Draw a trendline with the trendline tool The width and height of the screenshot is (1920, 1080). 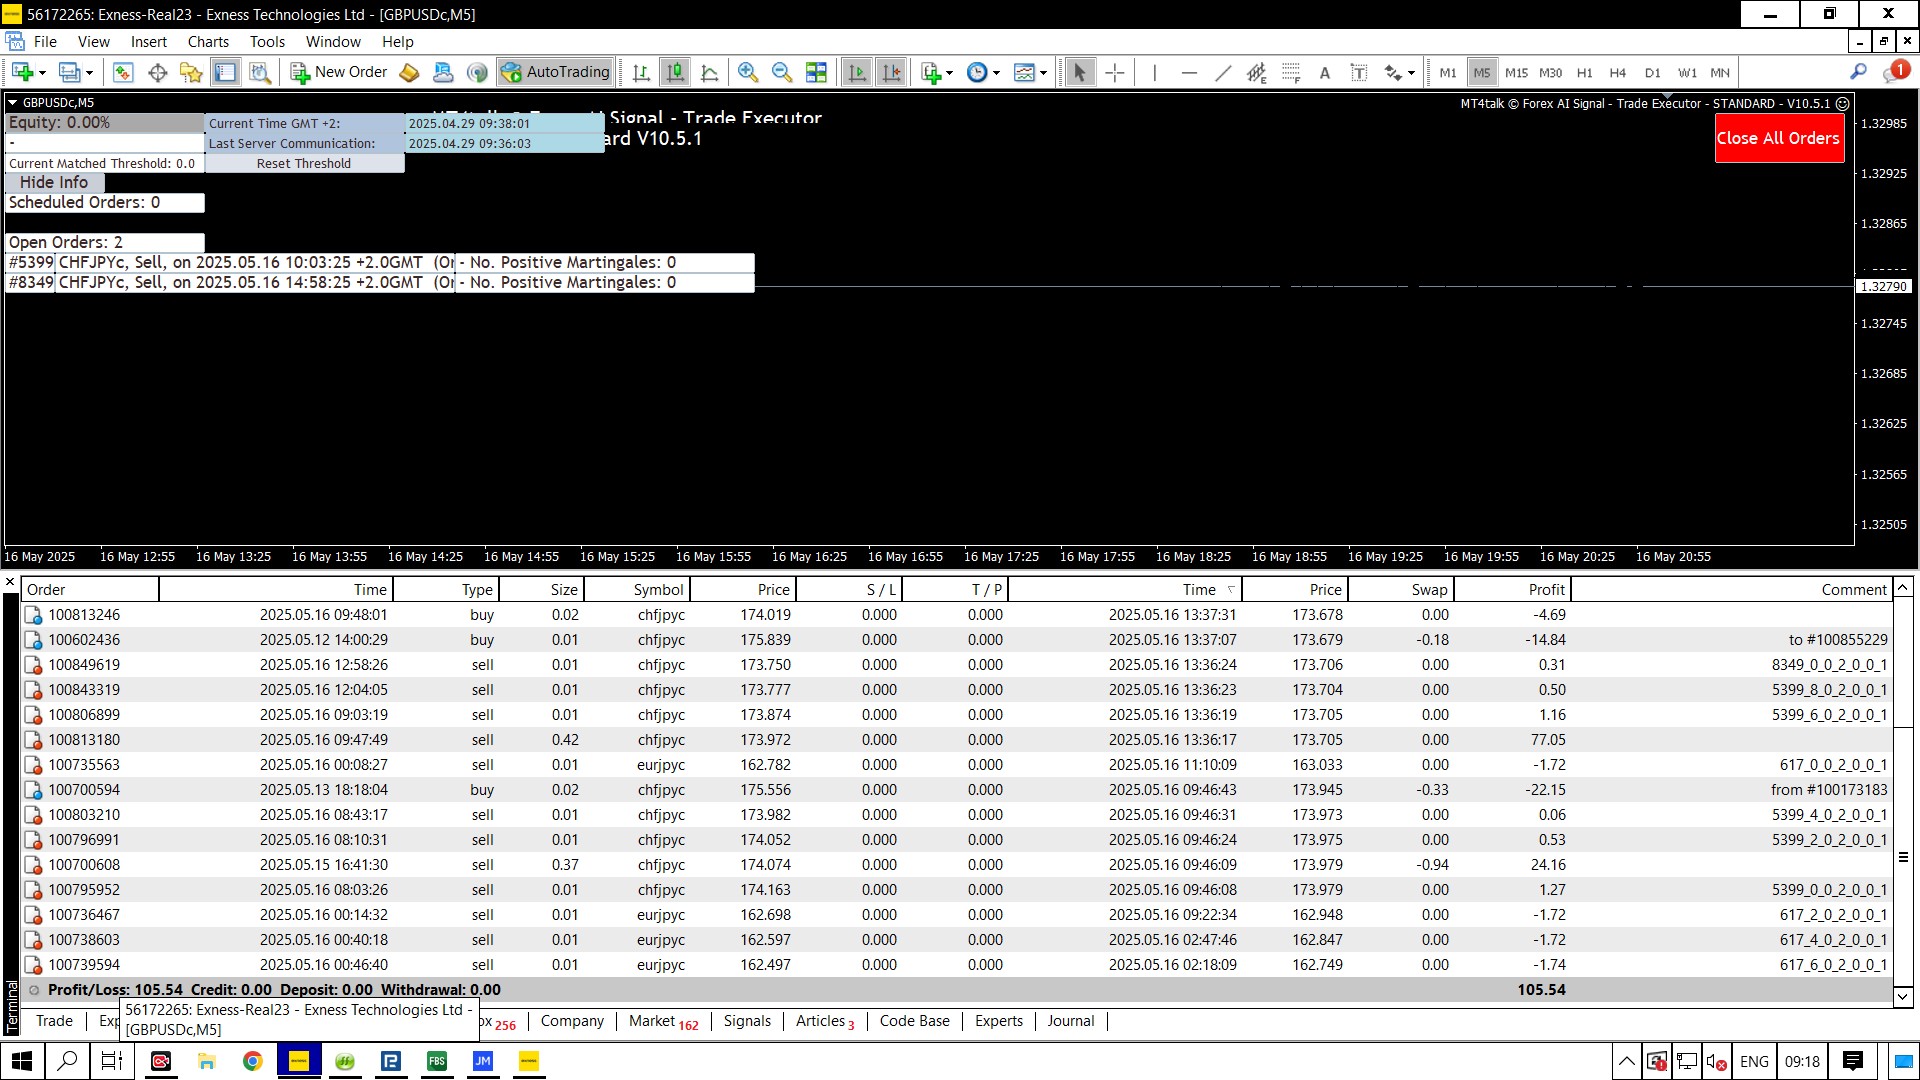click(1223, 72)
